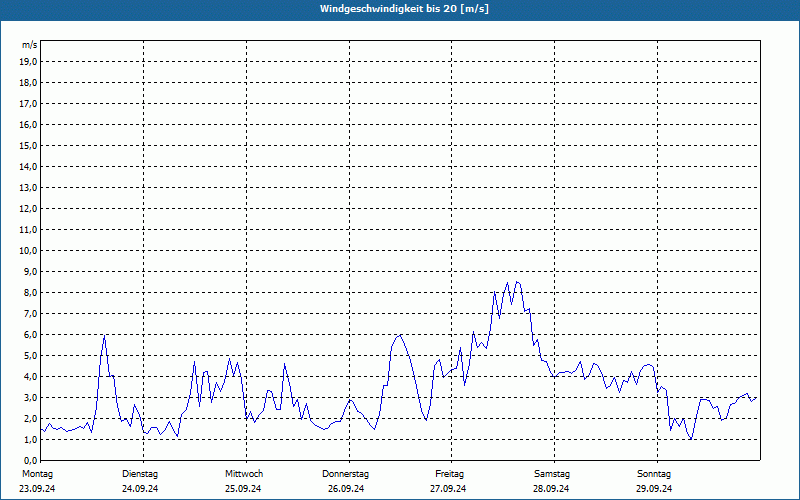This screenshot has width=800, height=500.
Task: Select the '12,0' y-axis value
Action: click(x=29, y=208)
